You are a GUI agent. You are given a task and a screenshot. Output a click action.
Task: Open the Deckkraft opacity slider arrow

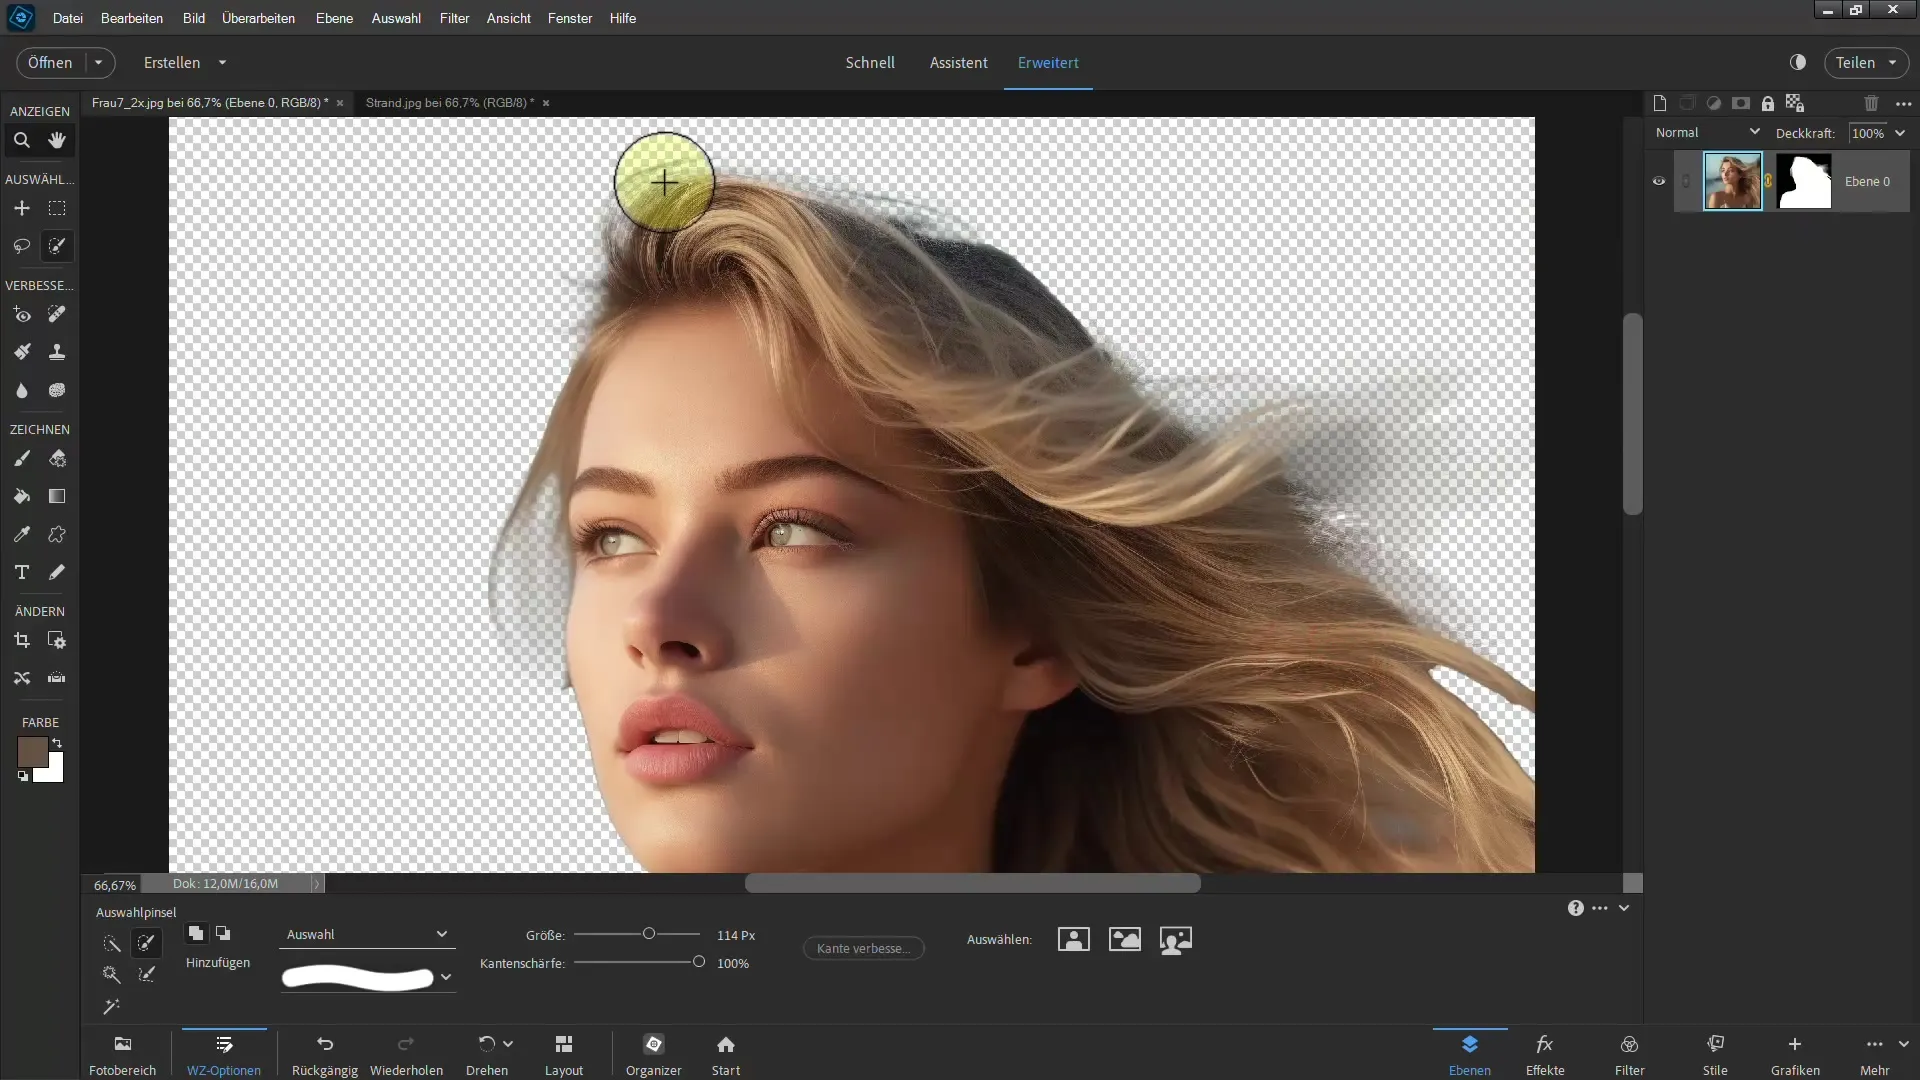pyautogui.click(x=1900, y=133)
